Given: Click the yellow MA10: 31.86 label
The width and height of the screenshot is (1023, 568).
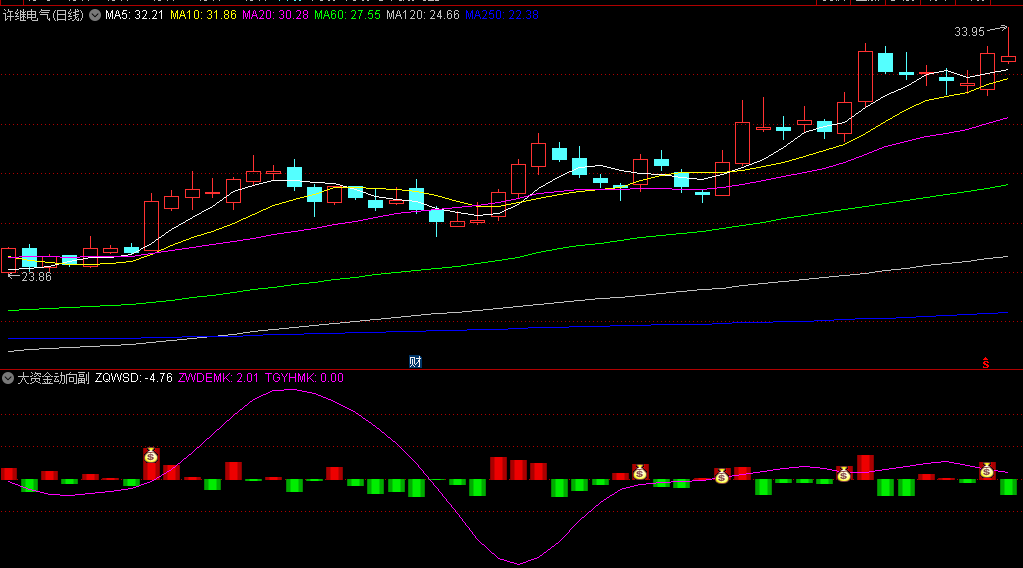Looking at the screenshot, I should (x=203, y=15).
